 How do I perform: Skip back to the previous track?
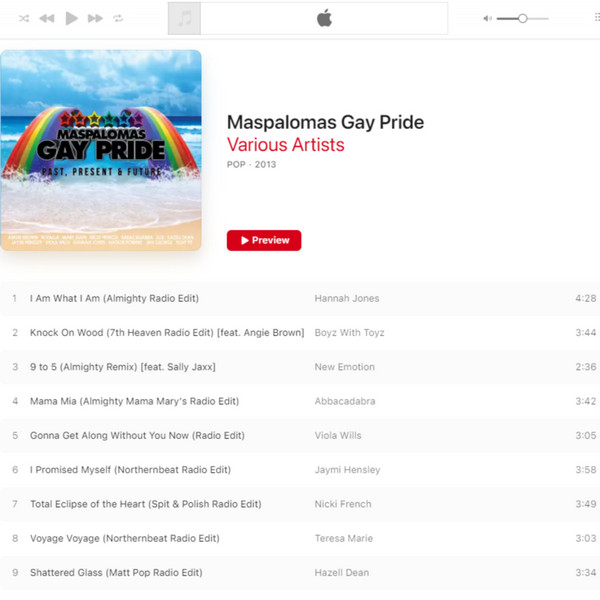[x=47, y=18]
